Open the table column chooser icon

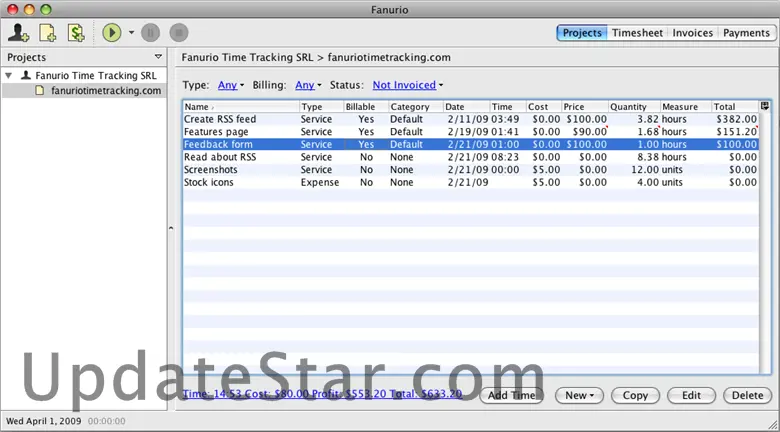pyautogui.click(x=765, y=106)
